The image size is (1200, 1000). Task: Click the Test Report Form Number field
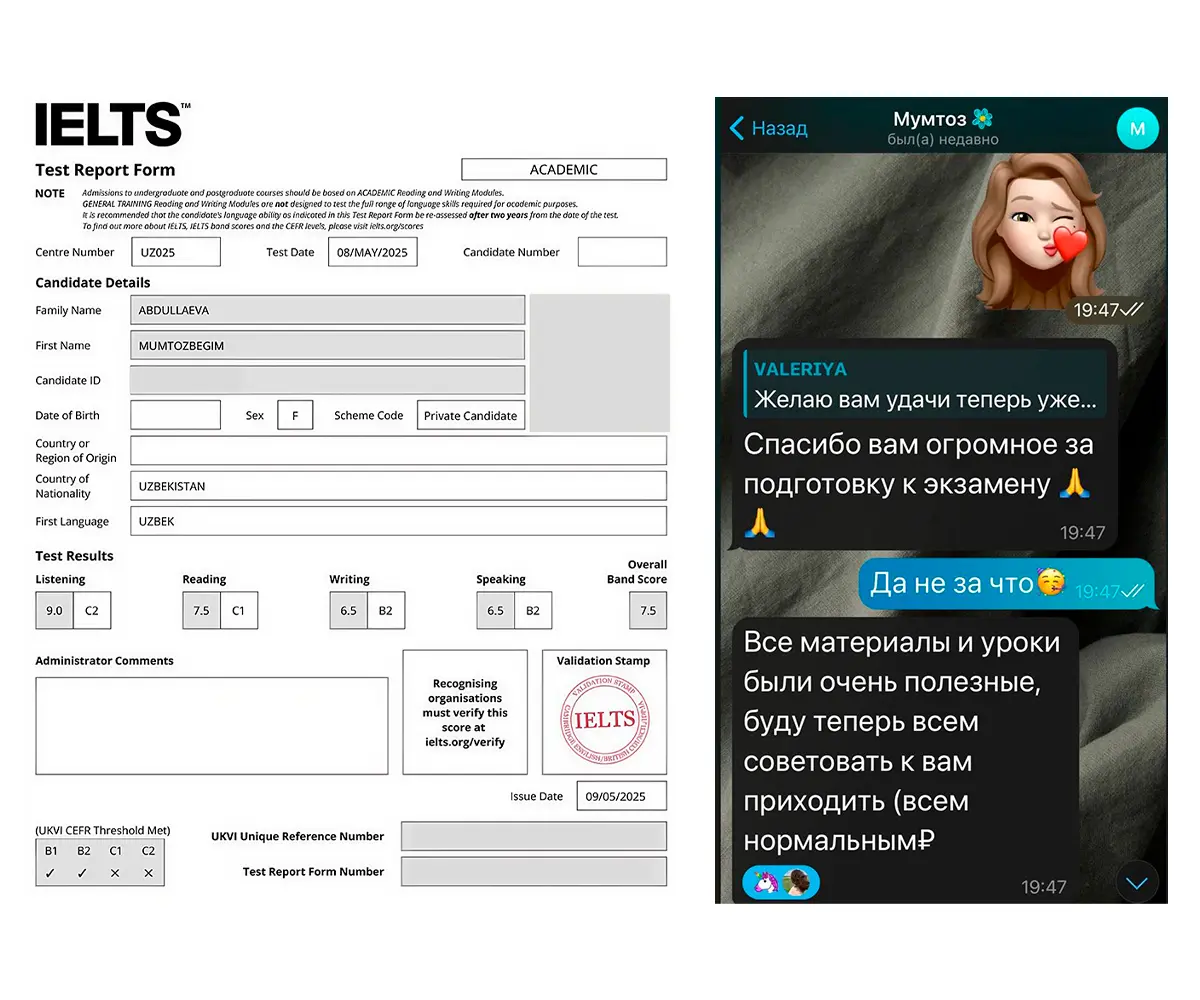click(534, 871)
